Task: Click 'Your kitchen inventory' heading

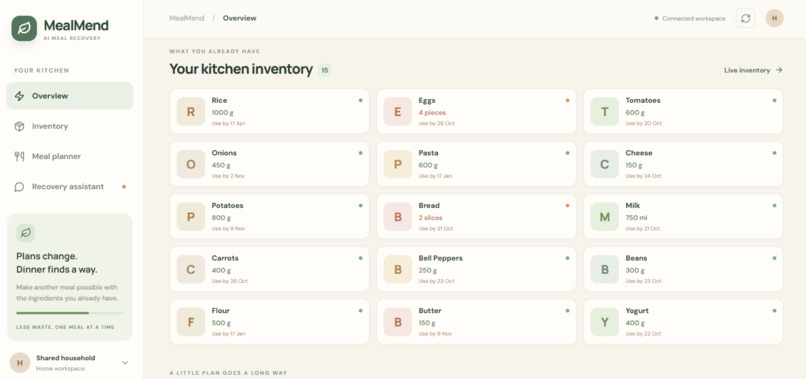Action: tap(241, 69)
